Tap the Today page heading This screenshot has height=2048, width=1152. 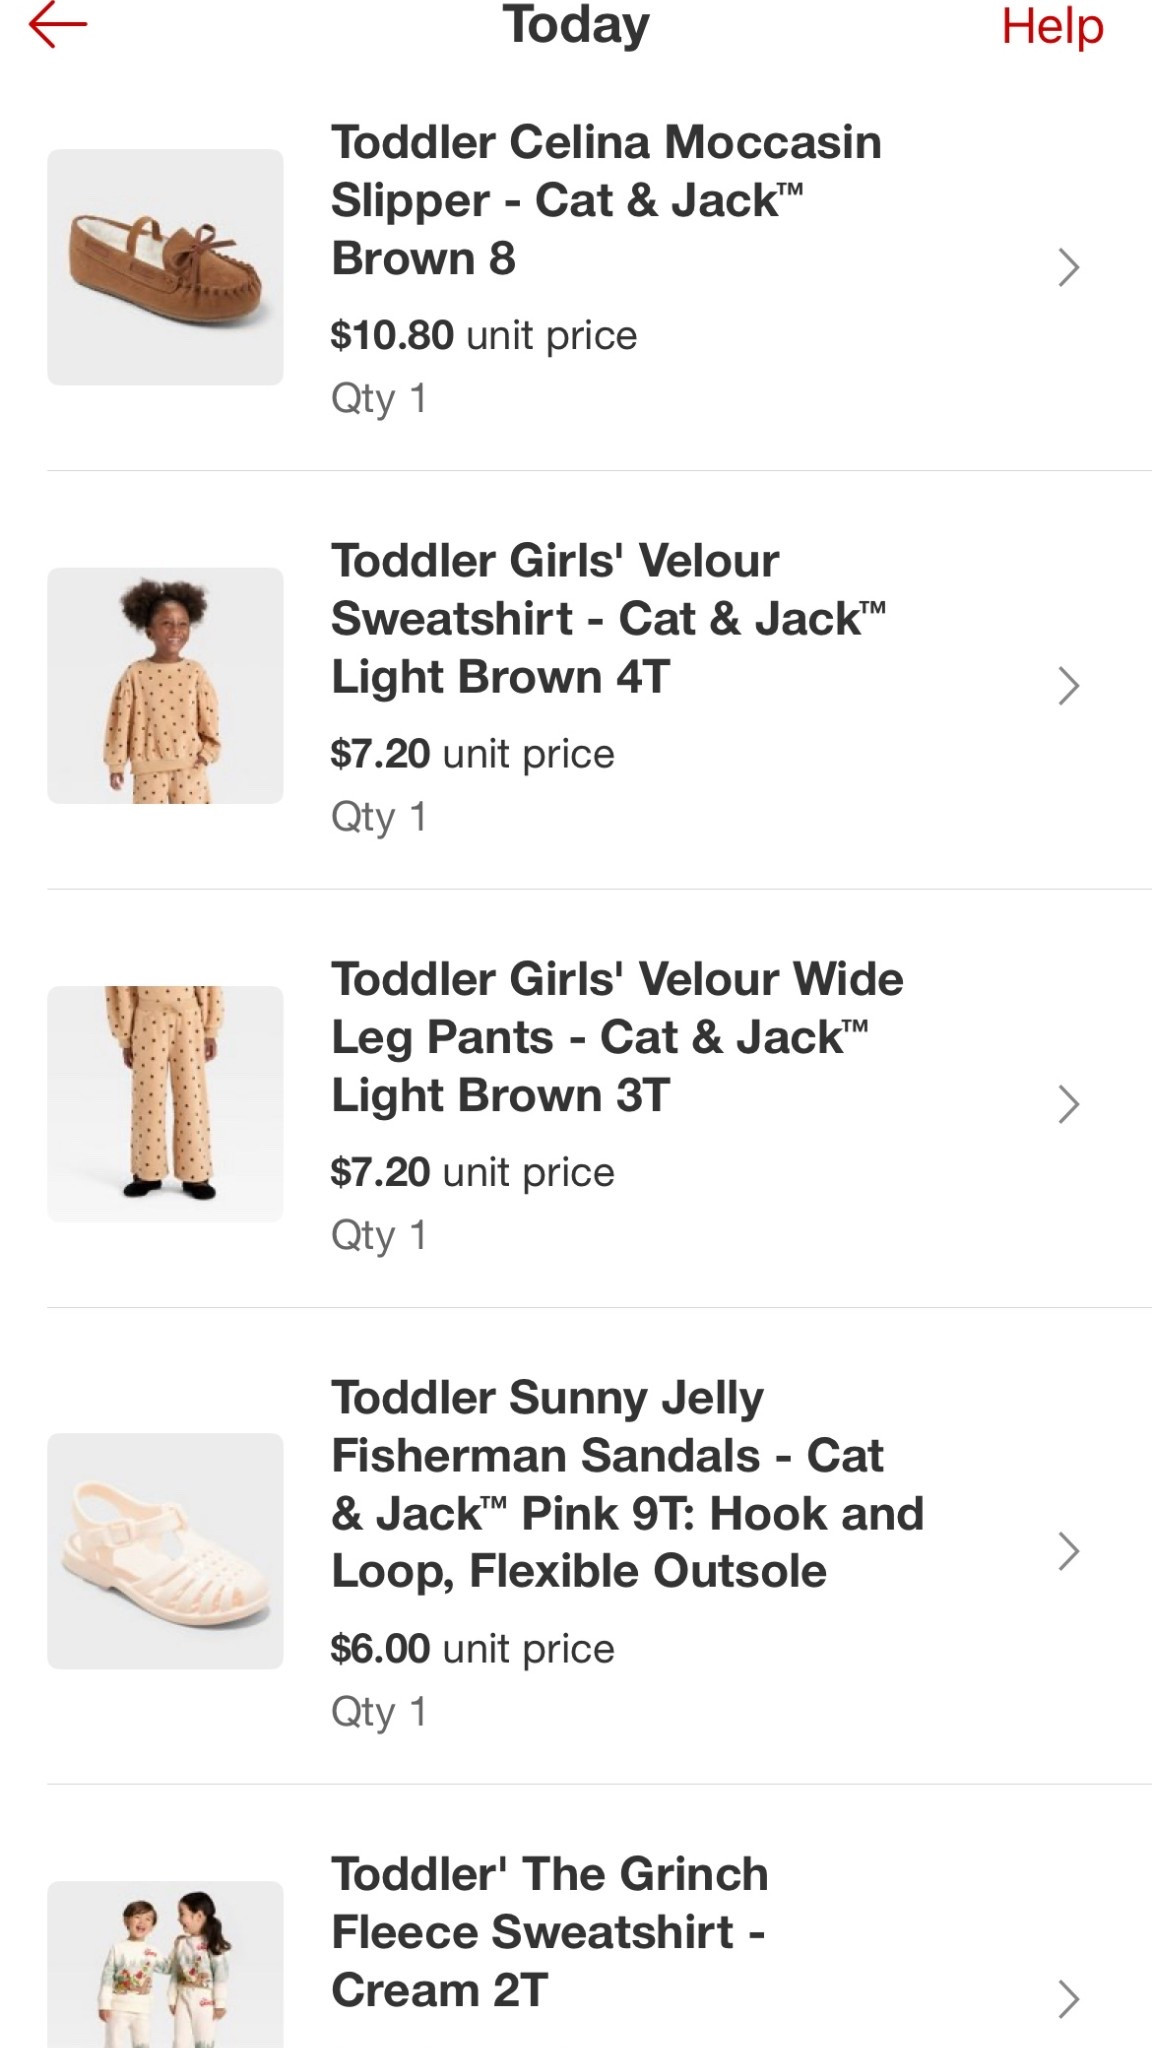coord(576,26)
